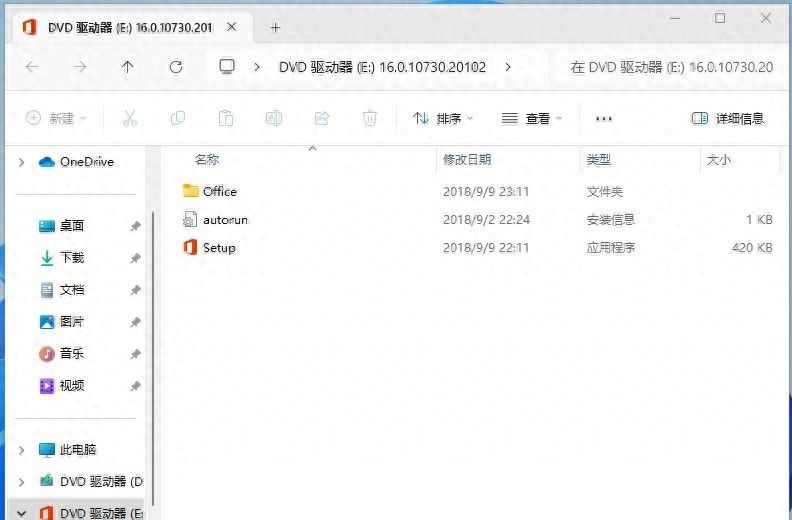Click the Share icon in toolbar
This screenshot has height=520, width=792.
[322, 118]
